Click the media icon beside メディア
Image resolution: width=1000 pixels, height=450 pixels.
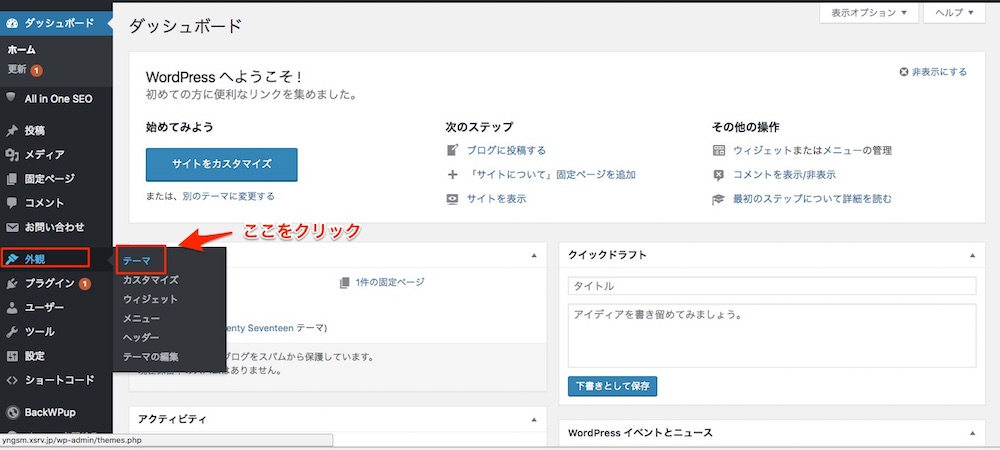11,154
